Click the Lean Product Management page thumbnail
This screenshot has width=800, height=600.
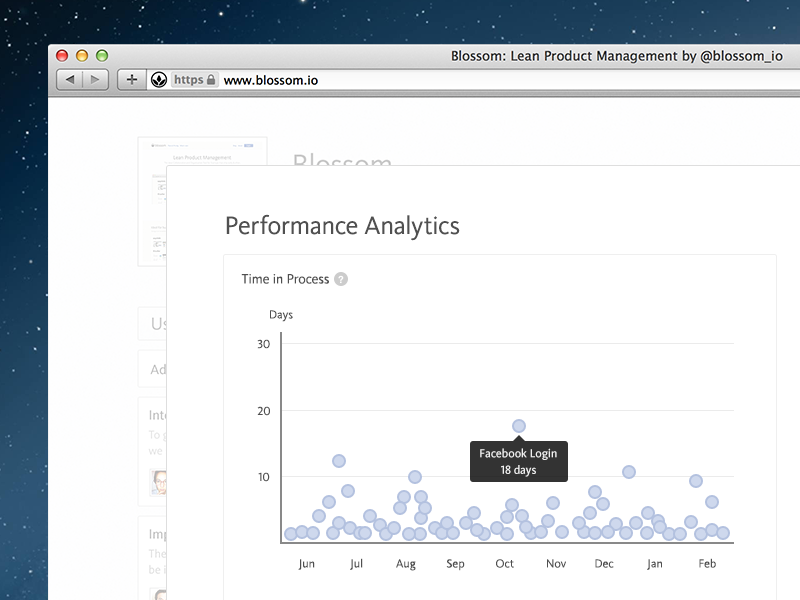coord(202,202)
